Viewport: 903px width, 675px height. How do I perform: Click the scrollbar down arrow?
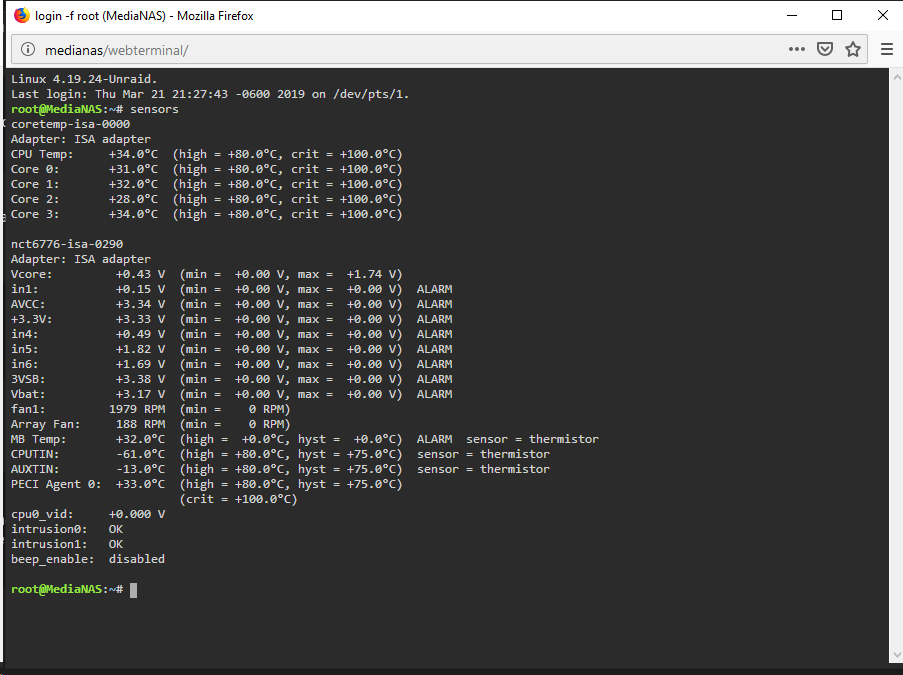[897, 655]
